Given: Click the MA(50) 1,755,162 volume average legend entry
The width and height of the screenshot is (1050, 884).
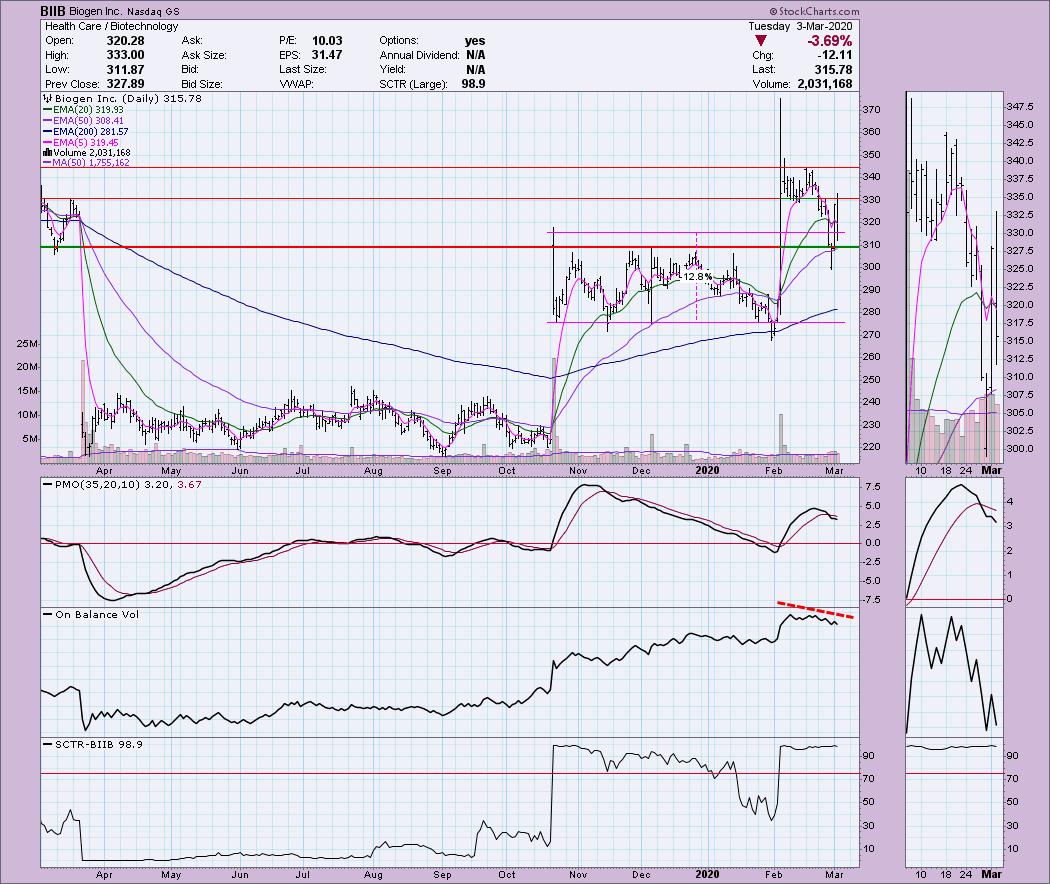Looking at the screenshot, I should [92, 163].
